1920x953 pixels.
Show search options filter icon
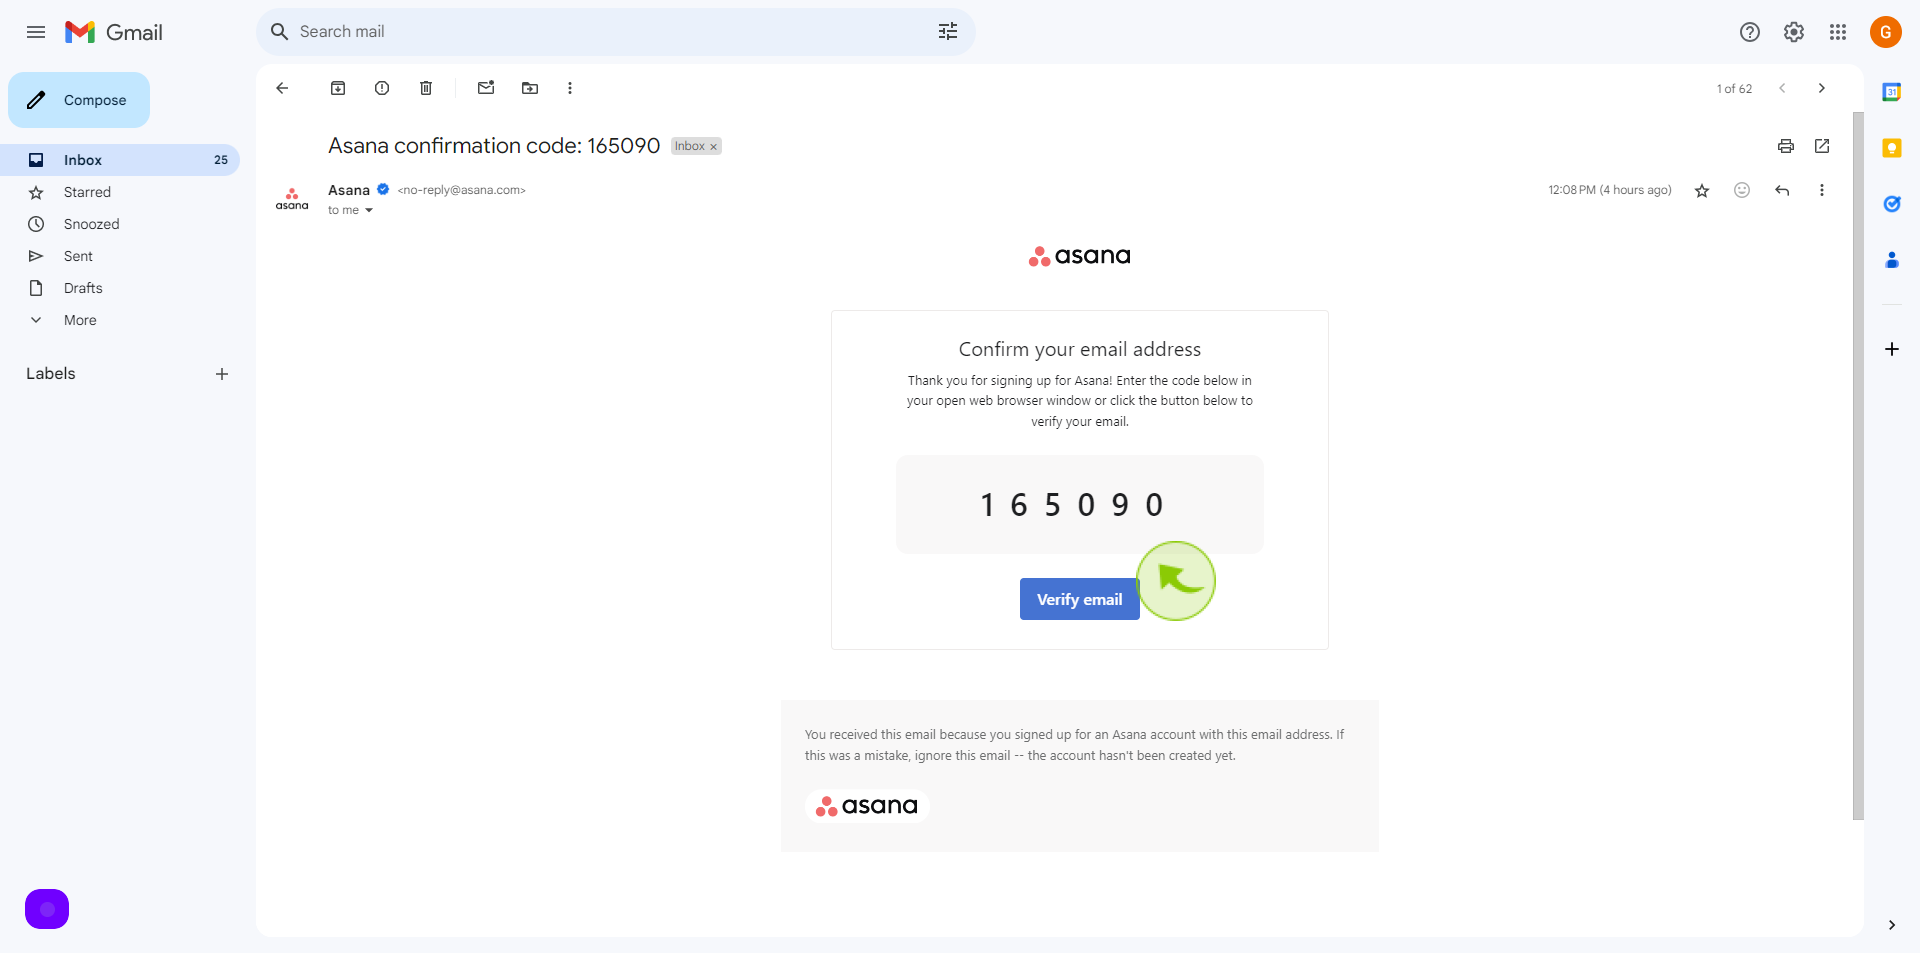point(948,32)
